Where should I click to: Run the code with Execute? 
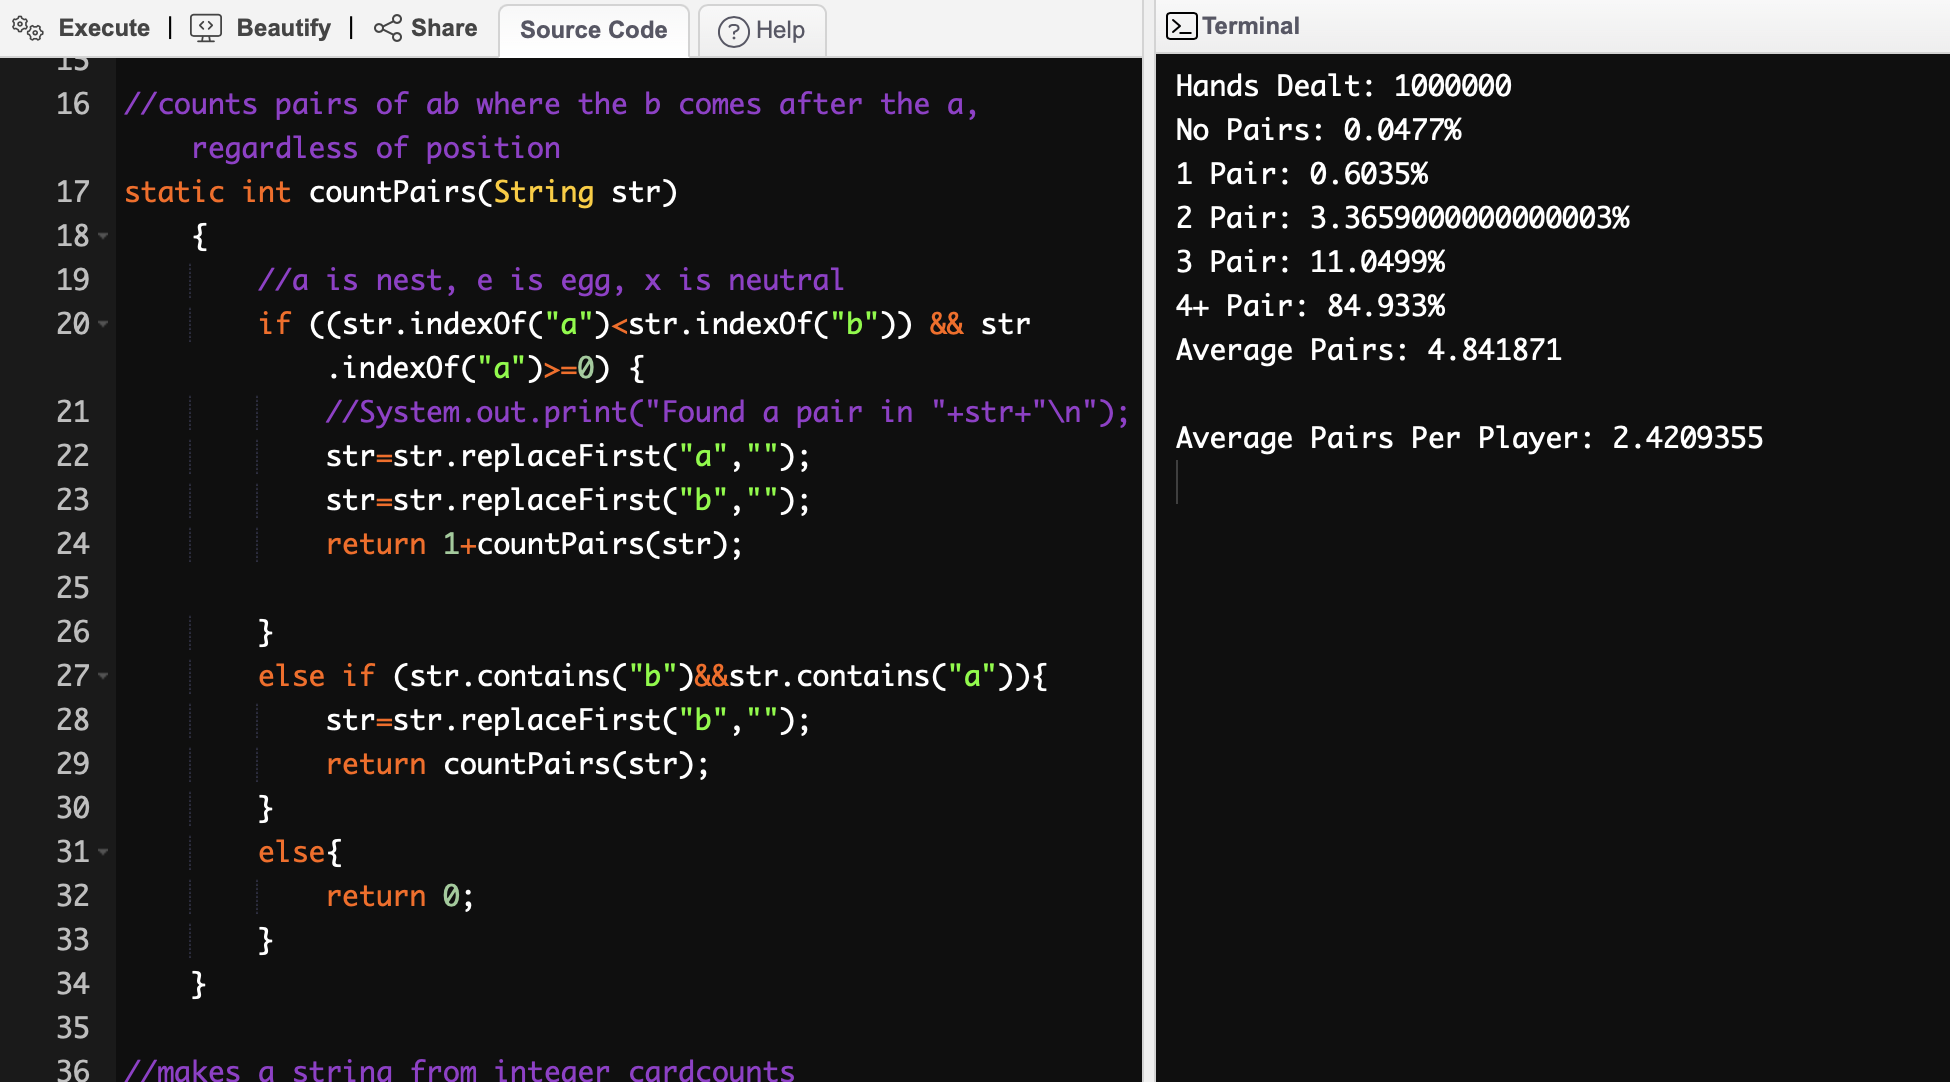(x=103, y=28)
